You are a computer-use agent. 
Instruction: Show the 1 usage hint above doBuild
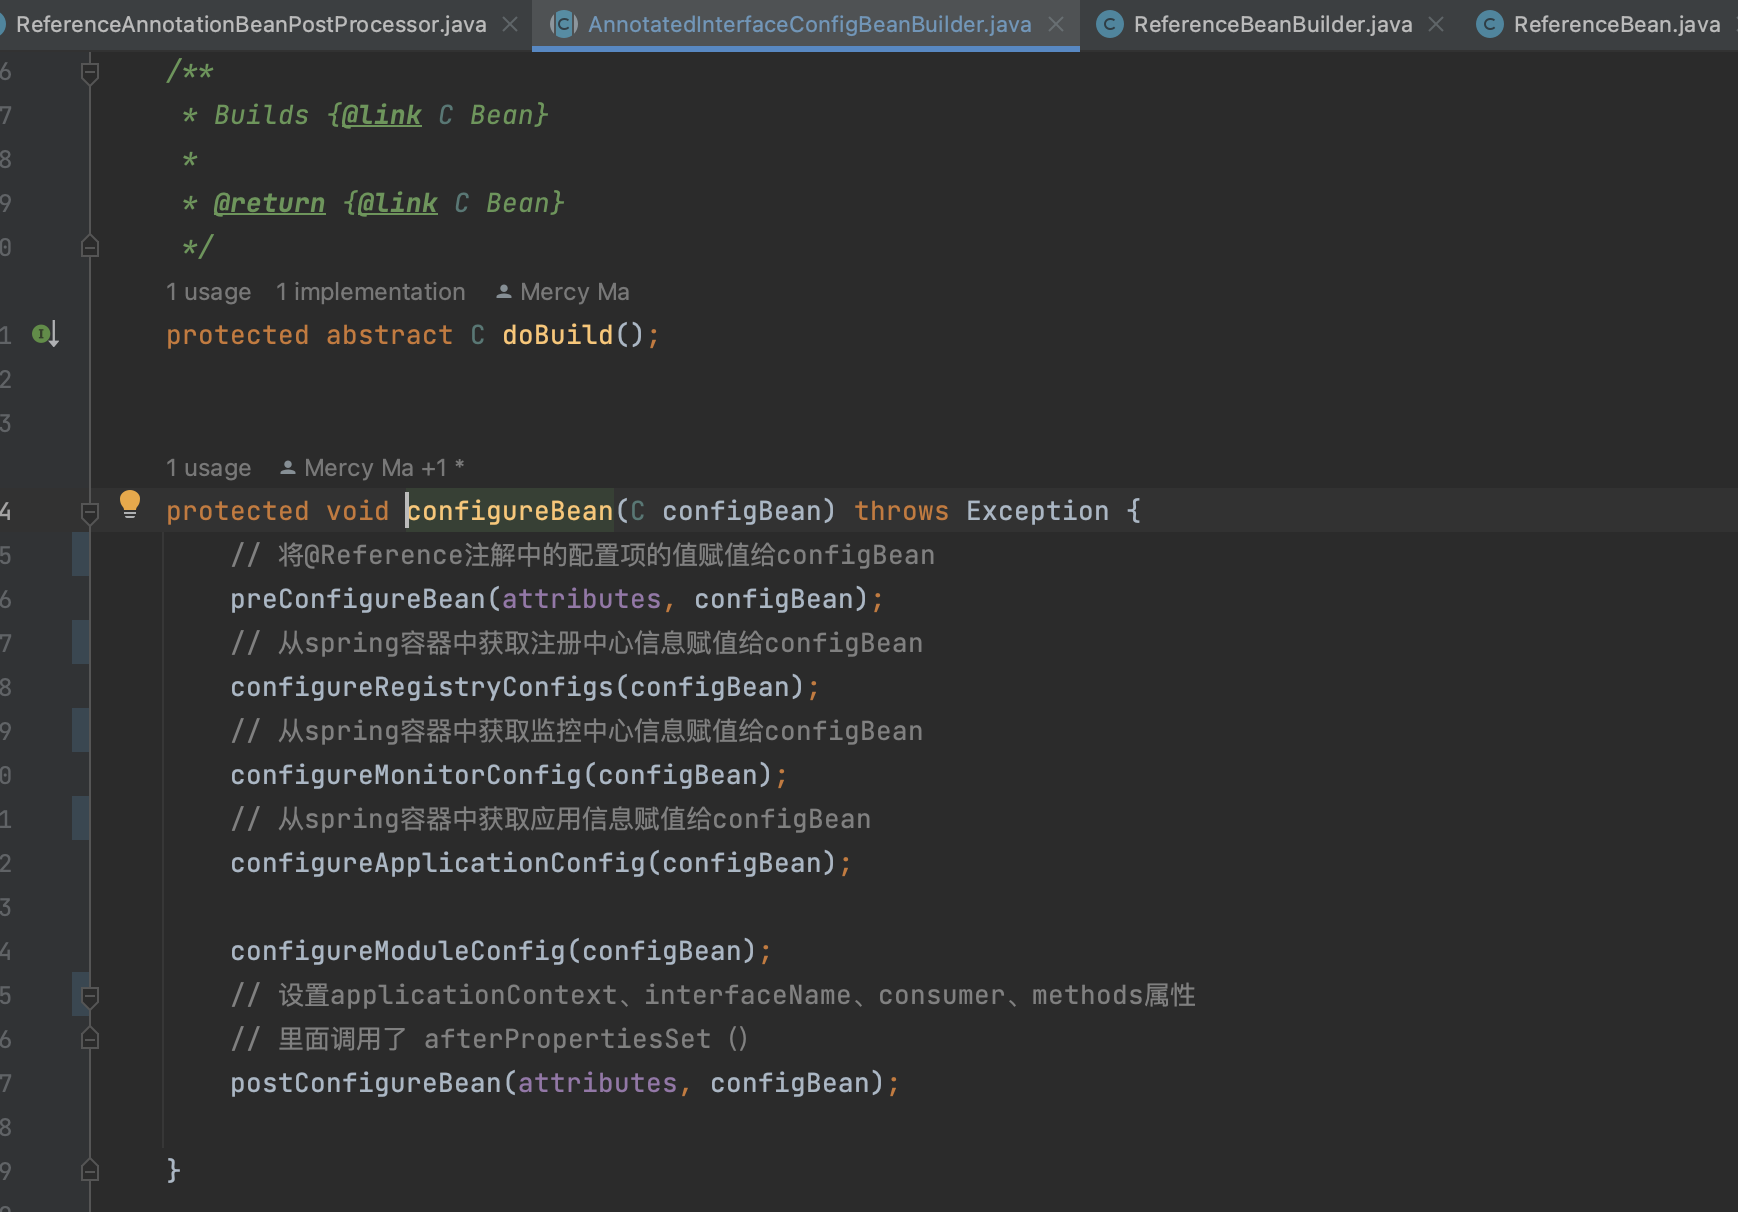pyautogui.click(x=208, y=292)
